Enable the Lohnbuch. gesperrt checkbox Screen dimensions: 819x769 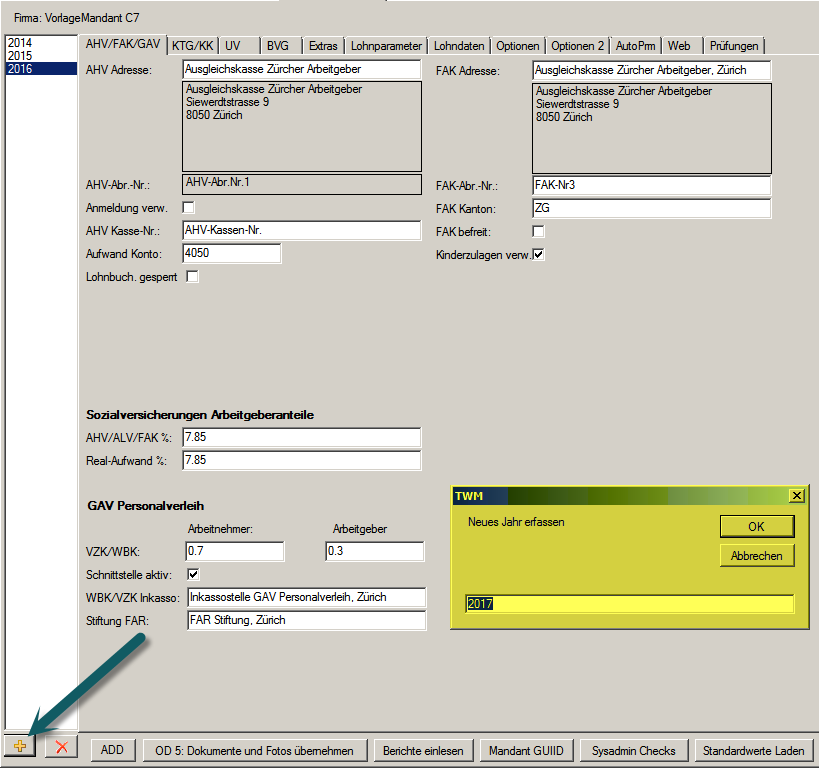tap(193, 277)
